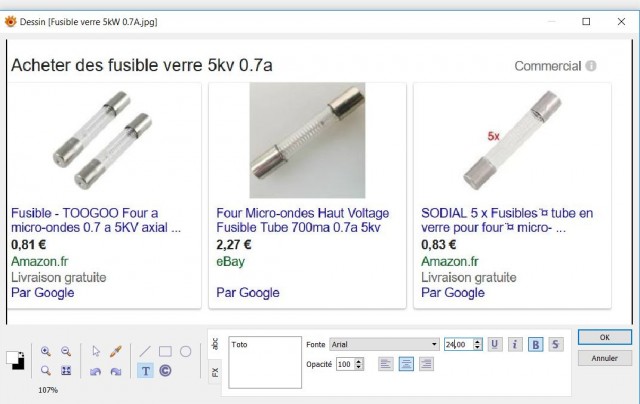Screen dimensions: 640x404
Task: Select the ellipse shape tool
Action: (x=185, y=351)
